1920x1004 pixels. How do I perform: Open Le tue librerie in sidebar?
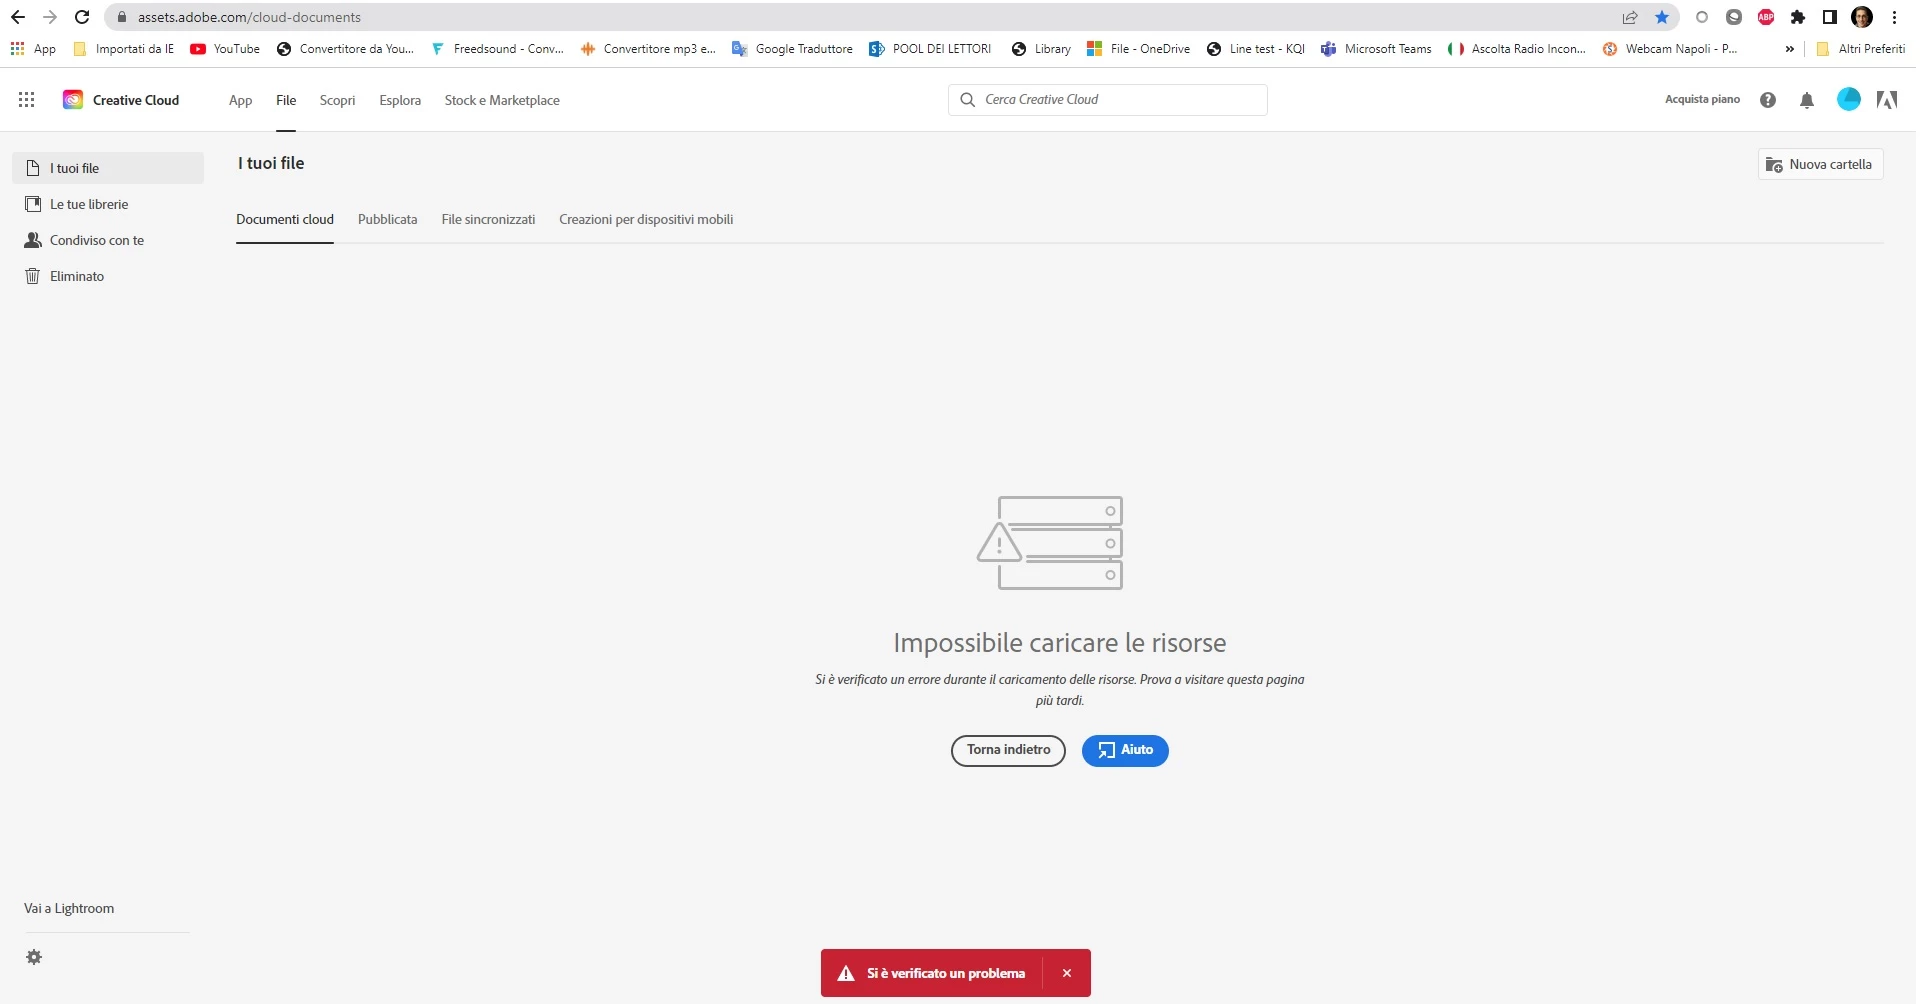pyautogui.click(x=108, y=204)
